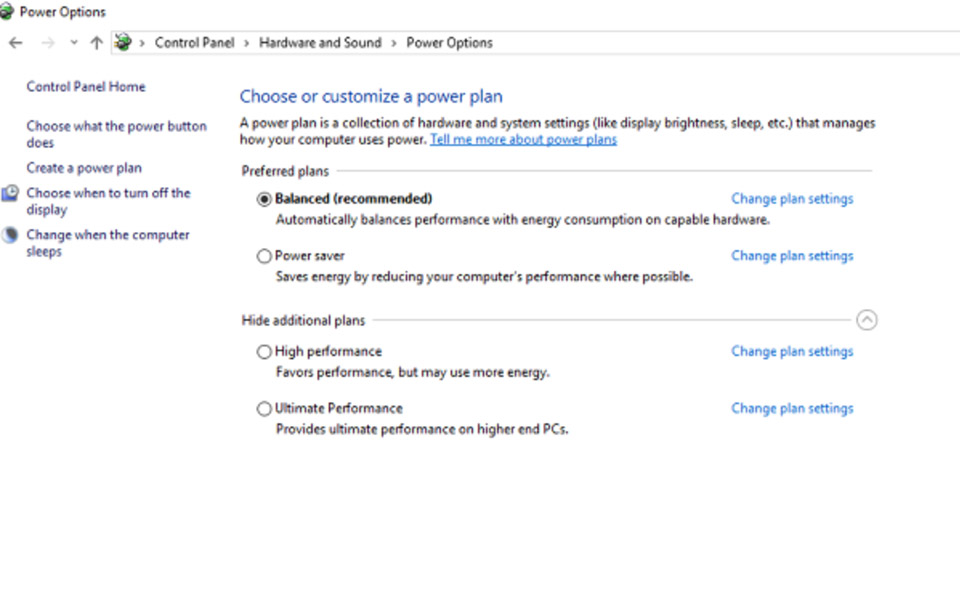Select the Balanced (recommended) plan

(x=264, y=199)
